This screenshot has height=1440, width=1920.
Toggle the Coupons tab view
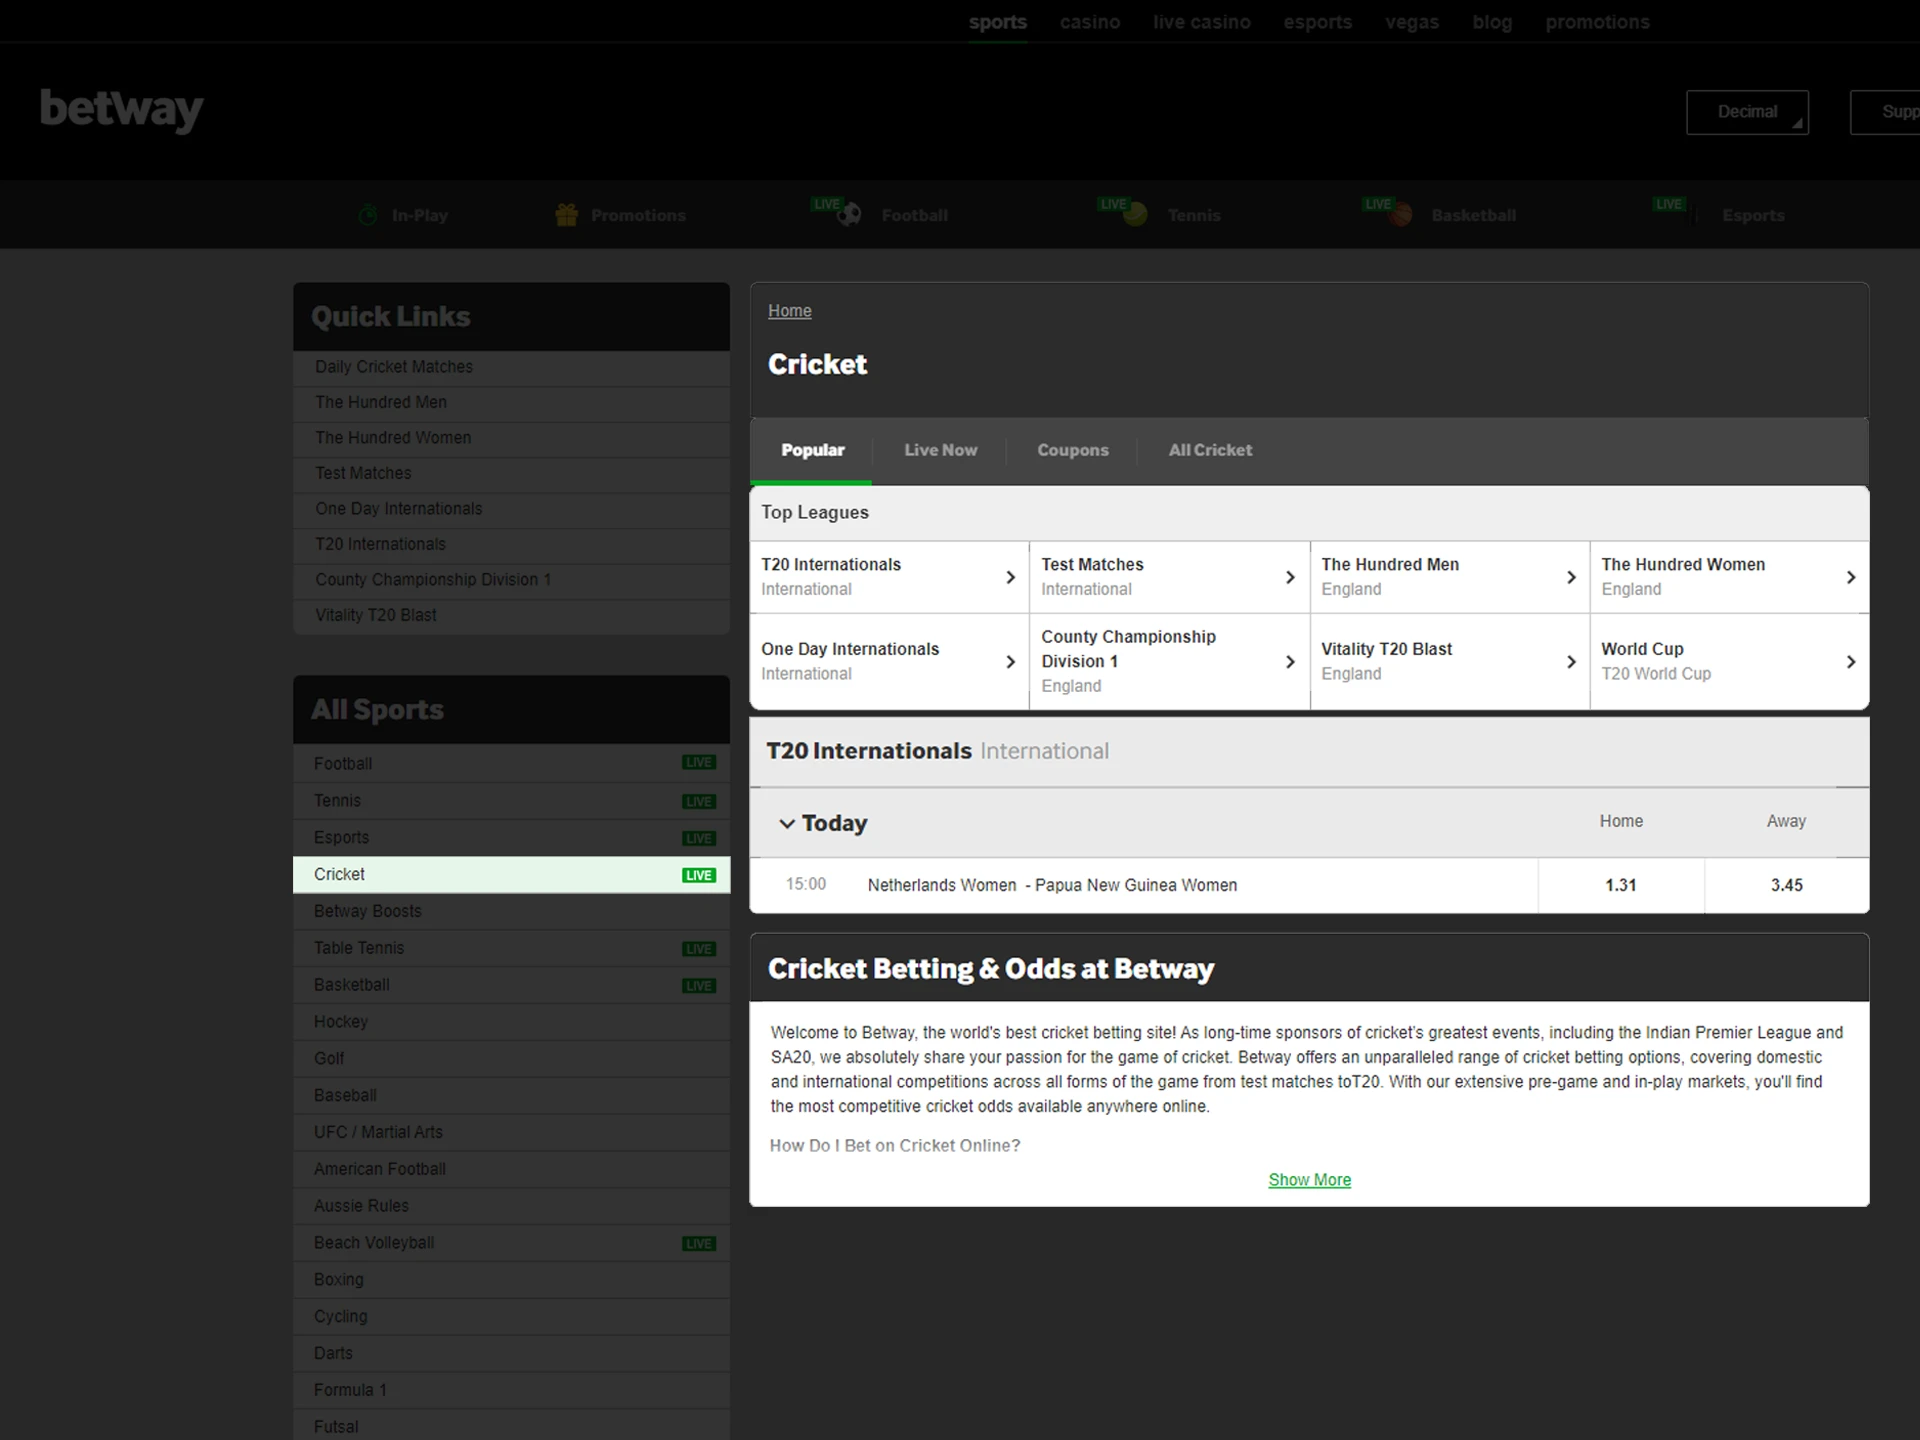1072,449
